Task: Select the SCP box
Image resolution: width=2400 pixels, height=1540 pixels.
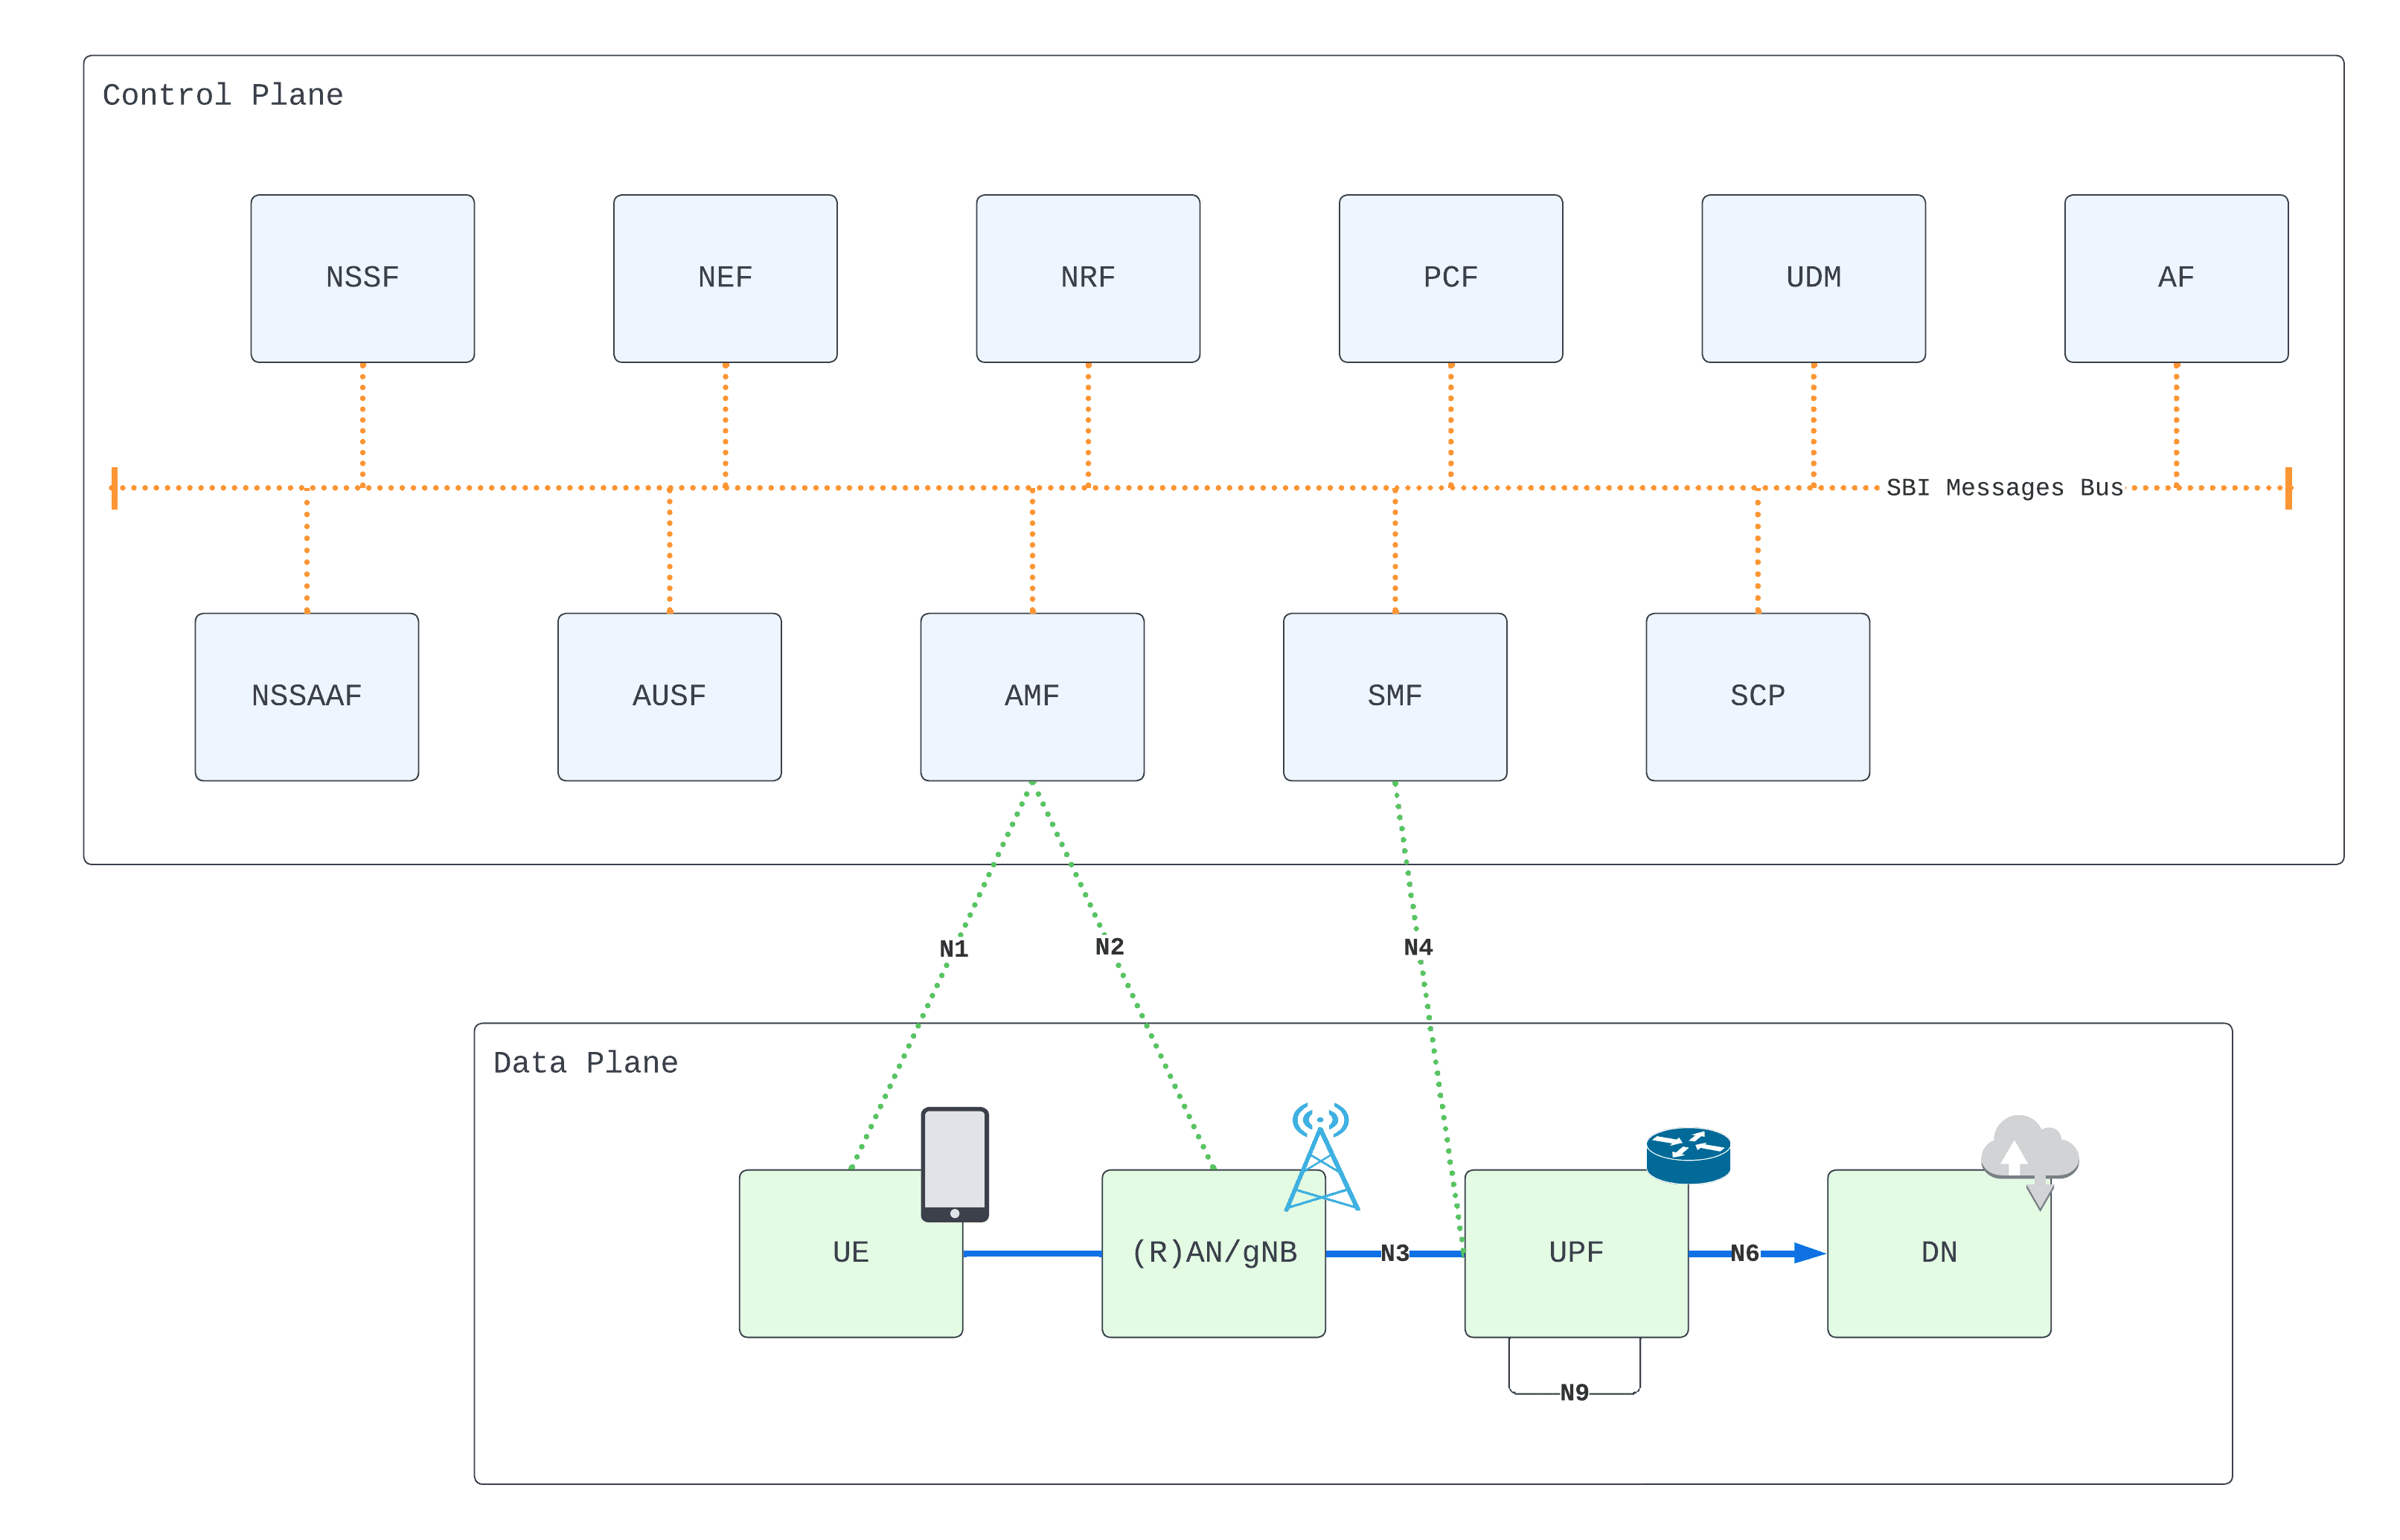Action: (1757, 696)
